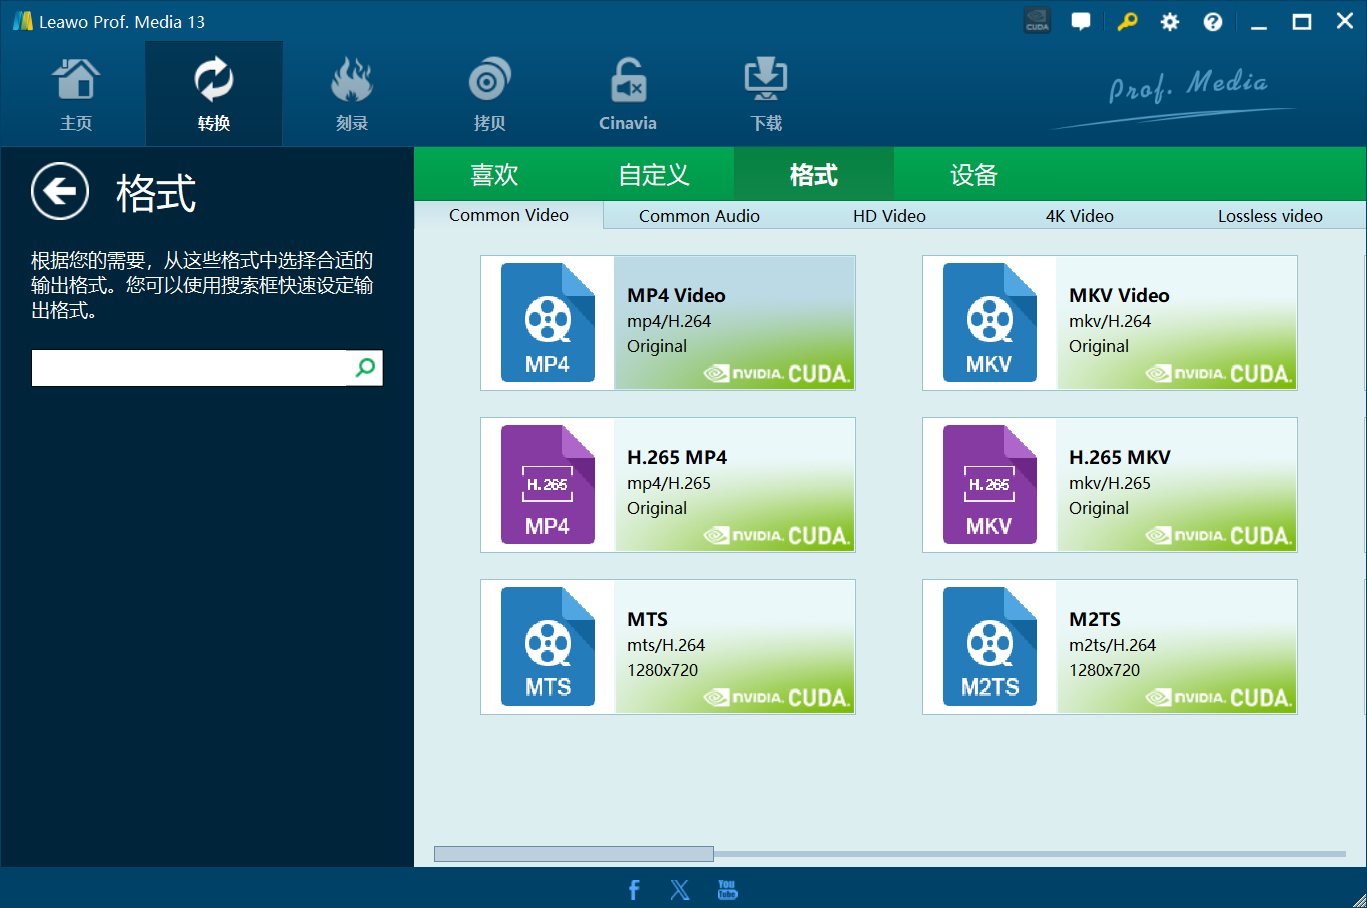Open the YouTube link icon
This screenshot has height=908, width=1367.
[x=727, y=889]
